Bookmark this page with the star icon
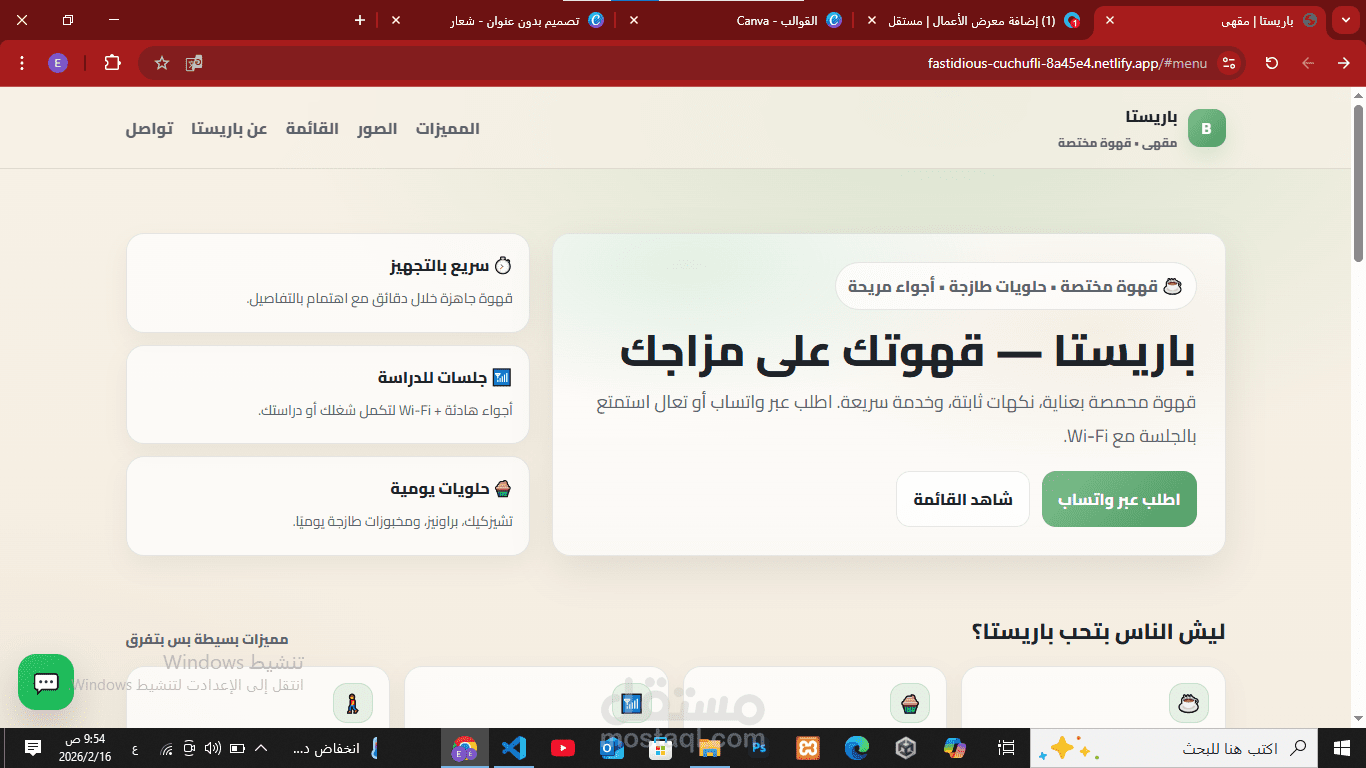Viewport: 1366px width, 768px height. pyautogui.click(x=162, y=63)
